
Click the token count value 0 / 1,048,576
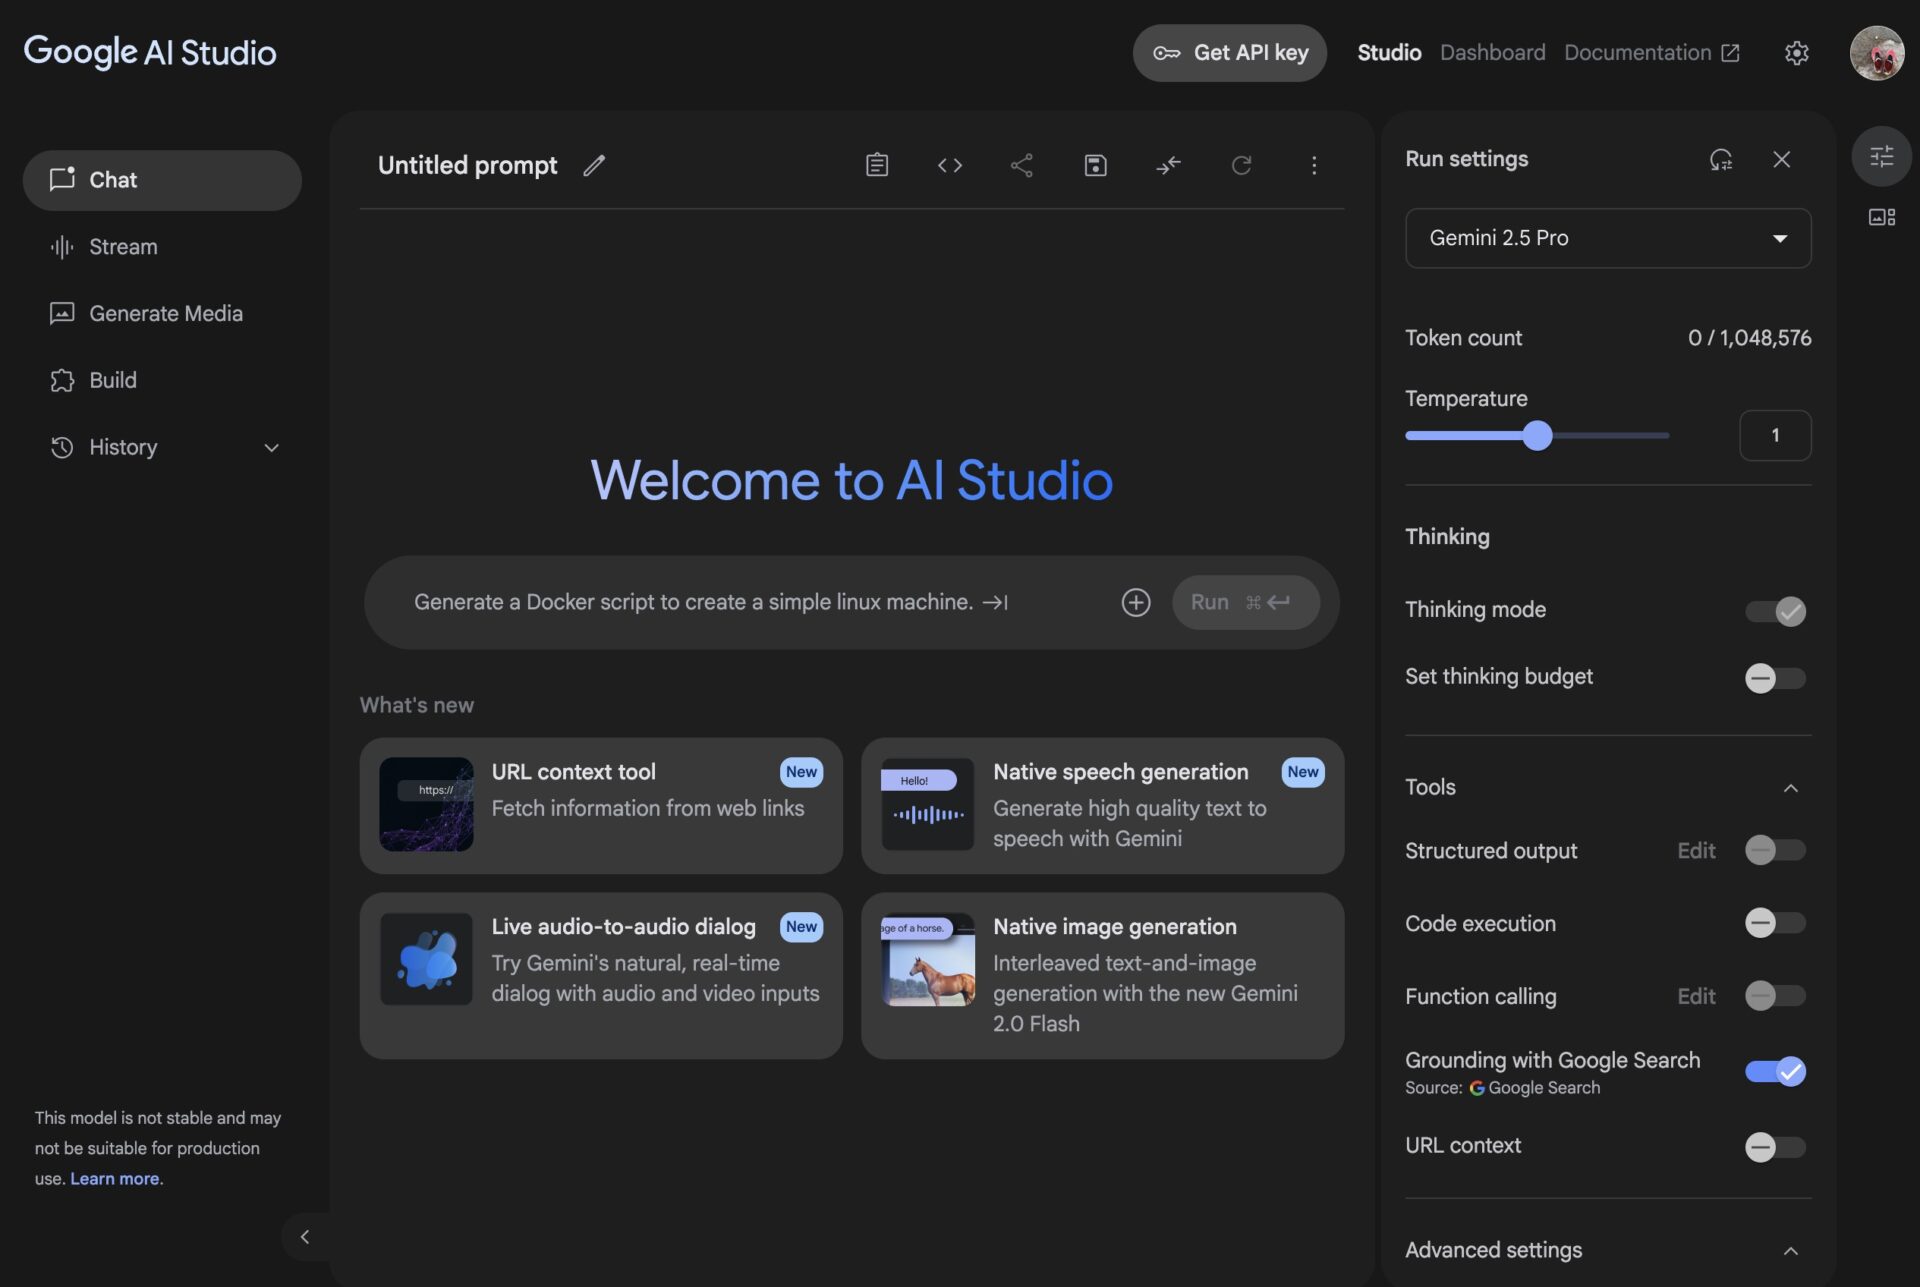click(1749, 338)
